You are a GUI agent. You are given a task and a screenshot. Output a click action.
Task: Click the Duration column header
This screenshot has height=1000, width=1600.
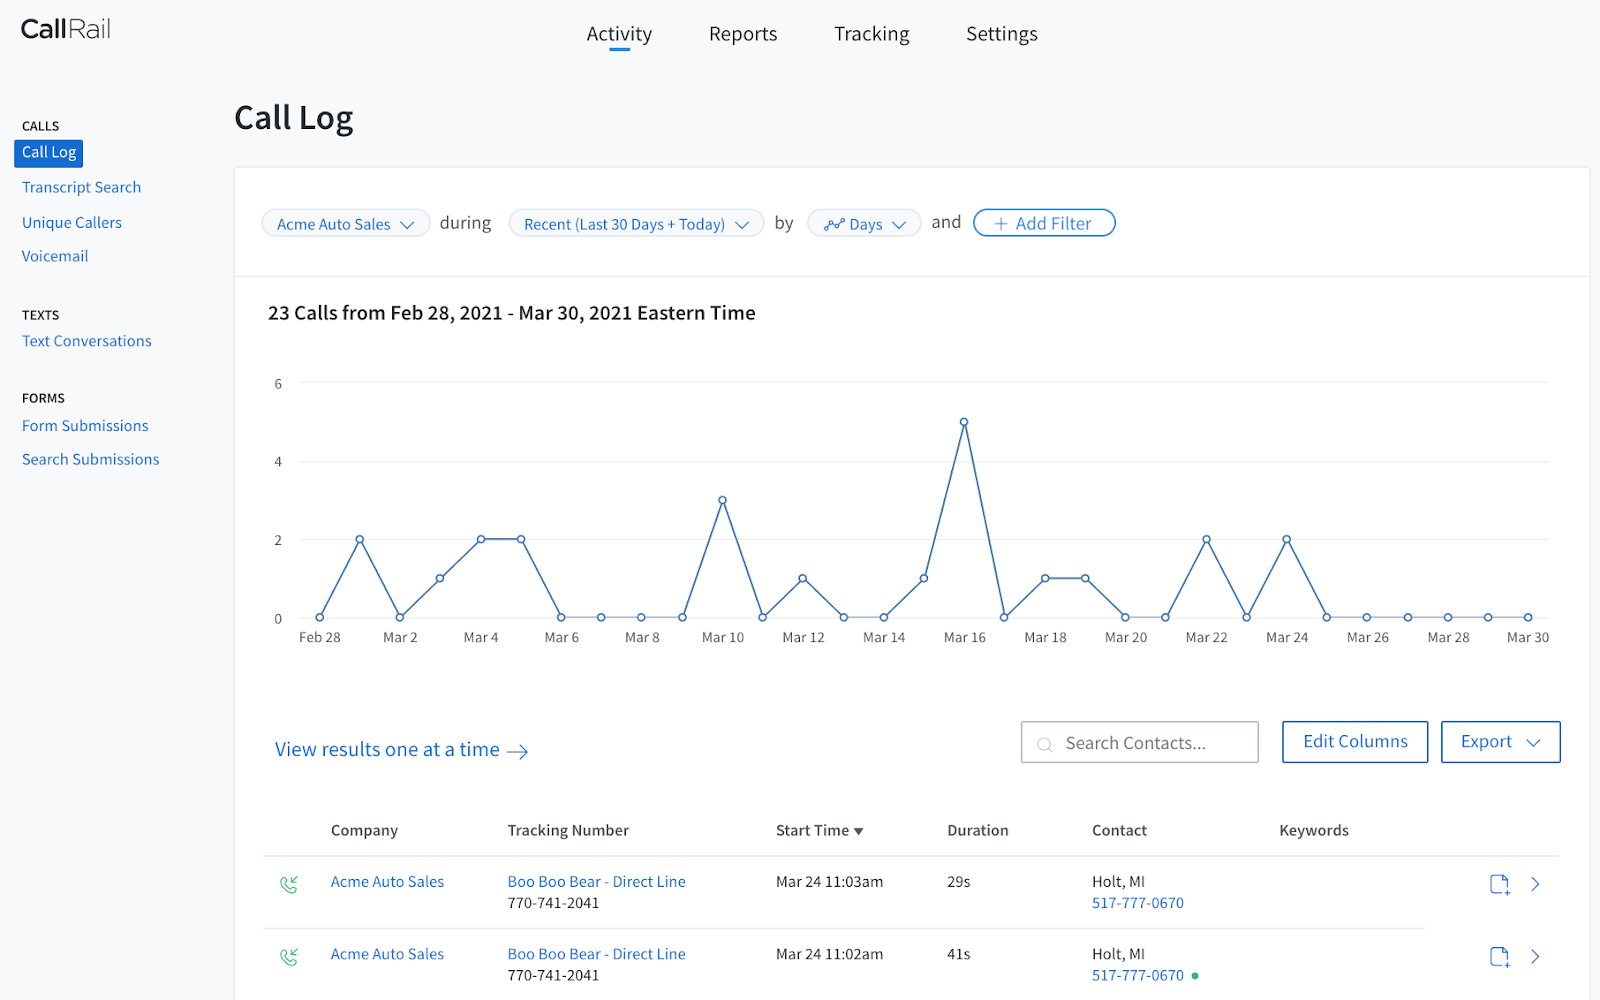point(978,830)
